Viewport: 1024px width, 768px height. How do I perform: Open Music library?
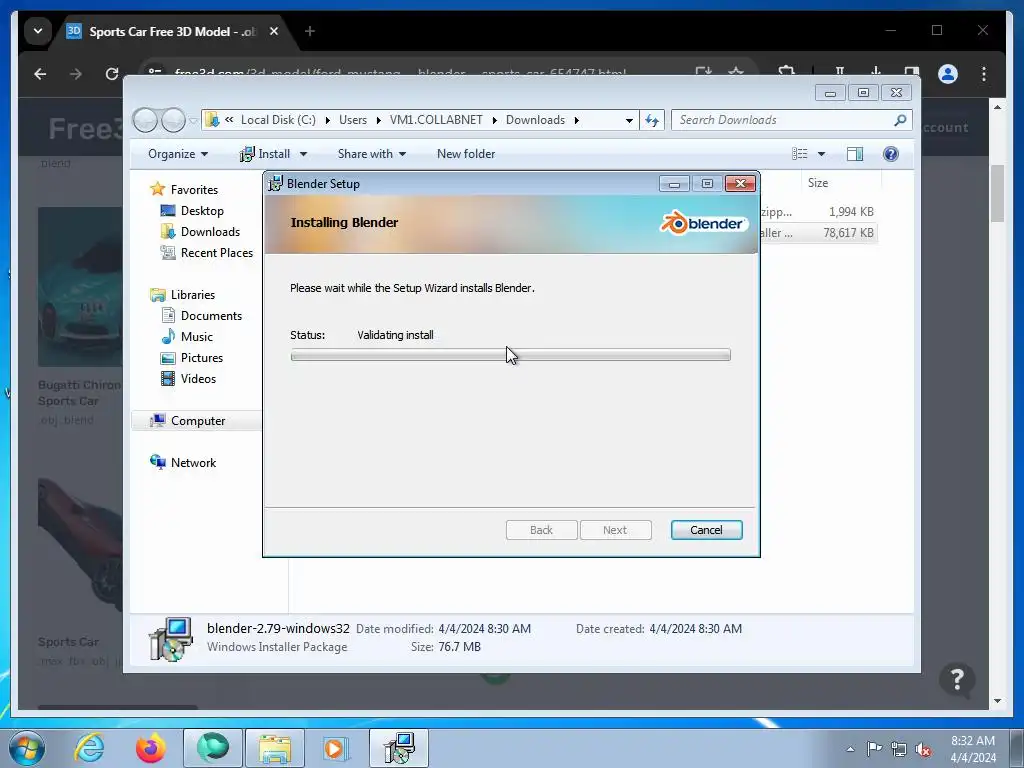pos(197,336)
